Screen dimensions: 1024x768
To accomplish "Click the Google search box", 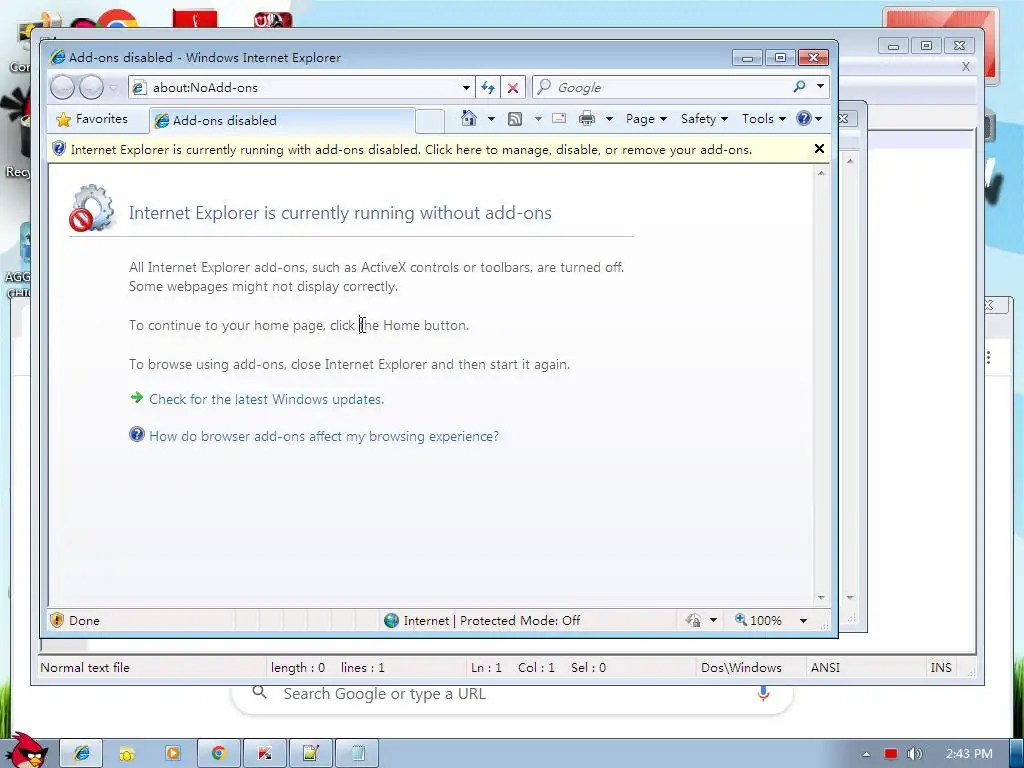I will click(660, 88).
